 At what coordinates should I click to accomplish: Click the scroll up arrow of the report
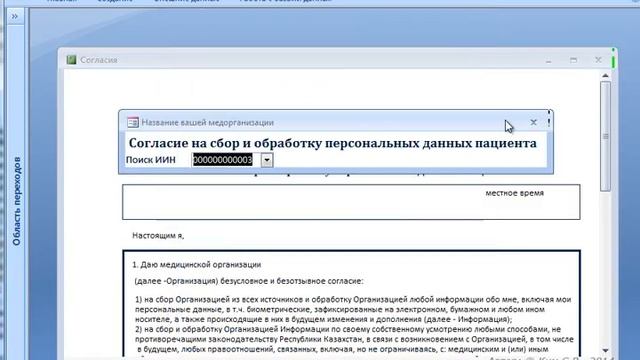pyautogui.click(x=605, y=76)
